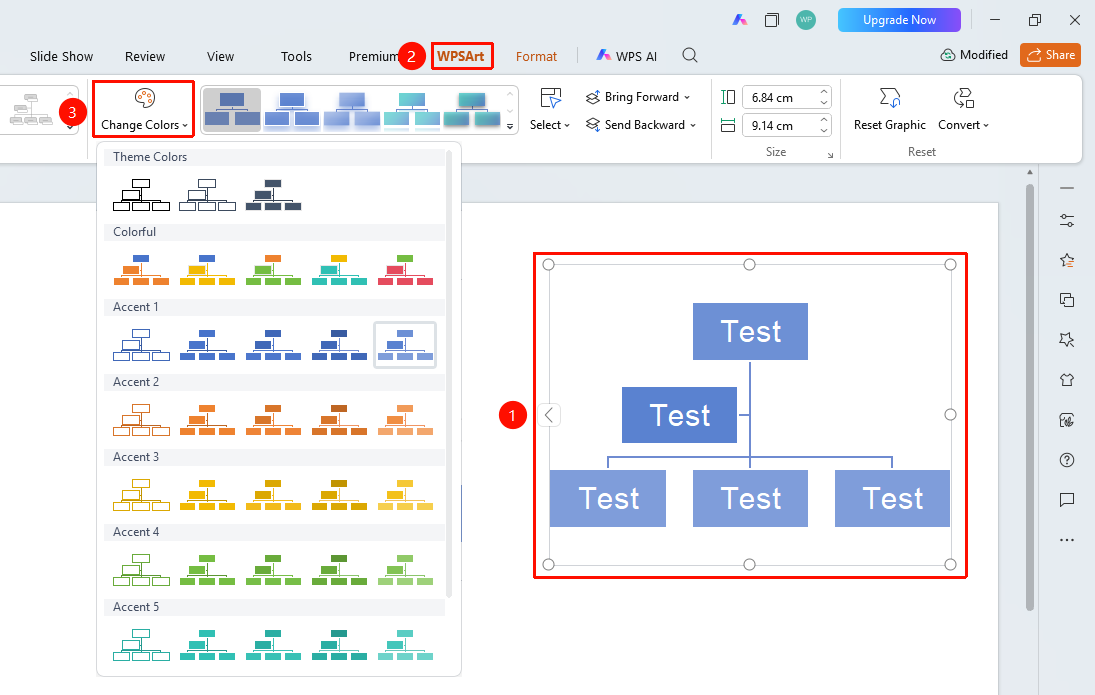Select the first WPSArt style thumbnail
The width and height of the screenshot is (1095, 695).
[x=232, y=110]
